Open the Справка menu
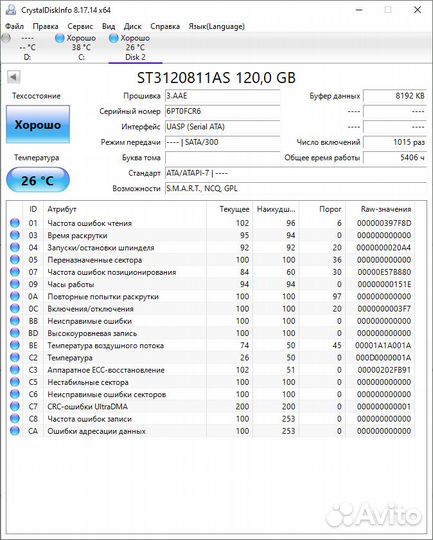 pyautogui.click(x=165, y=26)
